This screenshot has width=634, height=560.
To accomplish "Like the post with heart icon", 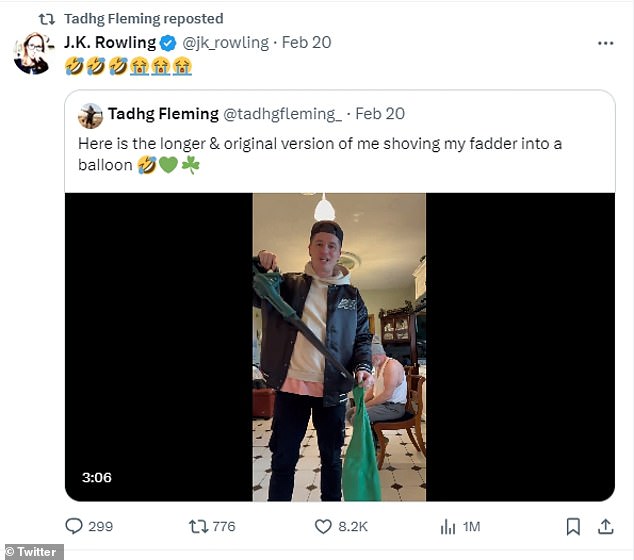I will pyautogui.click(x=323, y=526).
